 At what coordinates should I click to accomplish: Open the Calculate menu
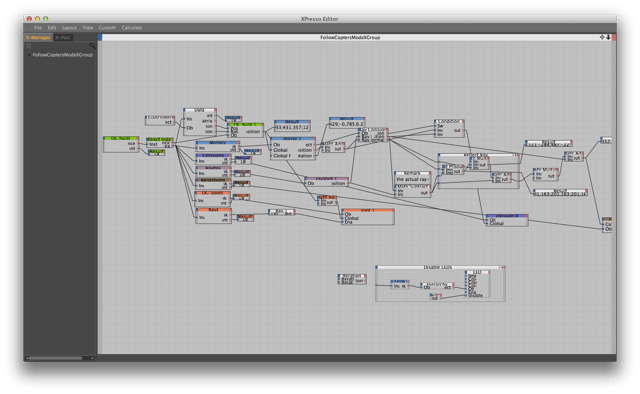132,28
